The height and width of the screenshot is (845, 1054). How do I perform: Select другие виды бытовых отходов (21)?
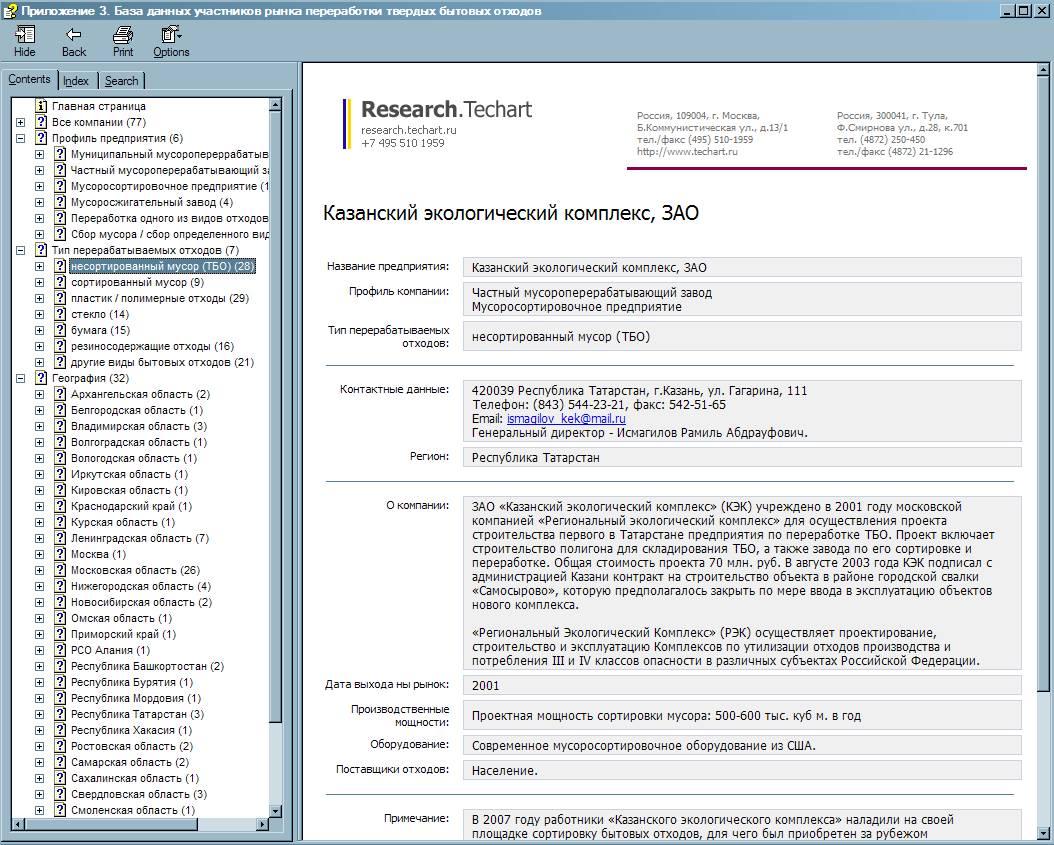163,362
